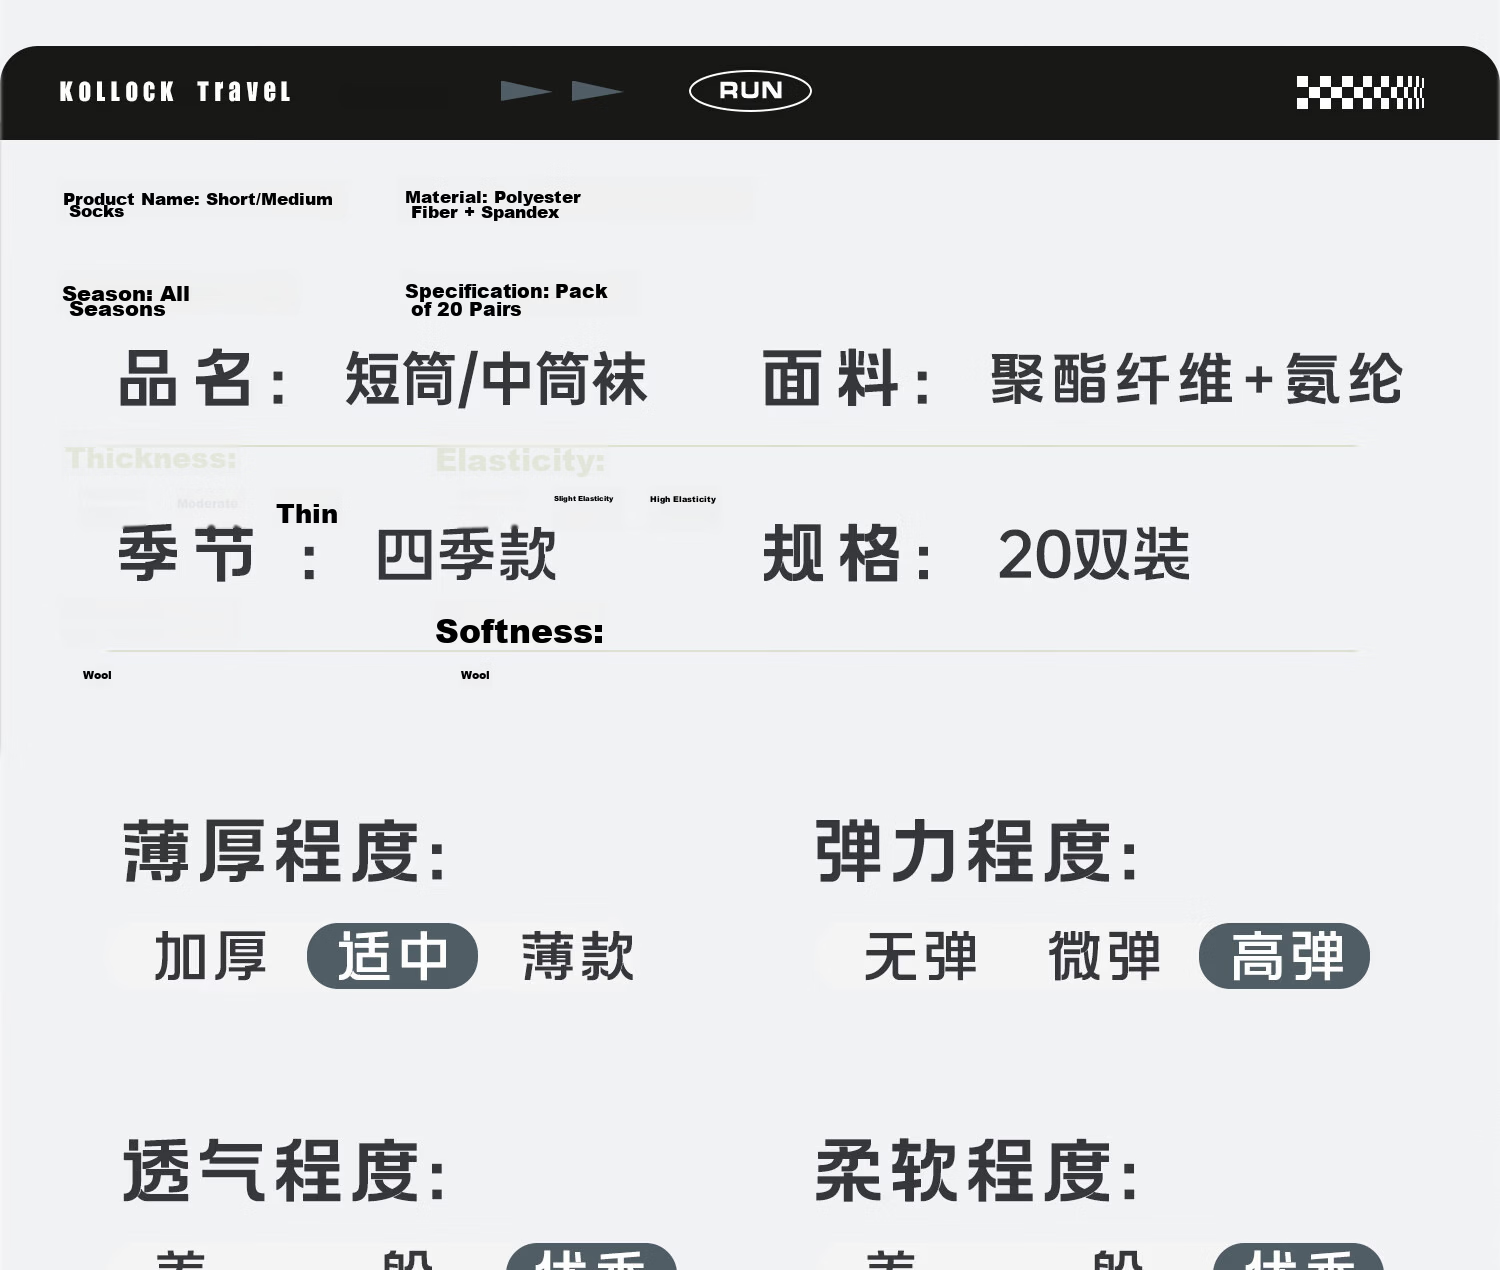
Task: Click the 20双装 specification text
Action: pyautogui.click(x=1094, y=555)
